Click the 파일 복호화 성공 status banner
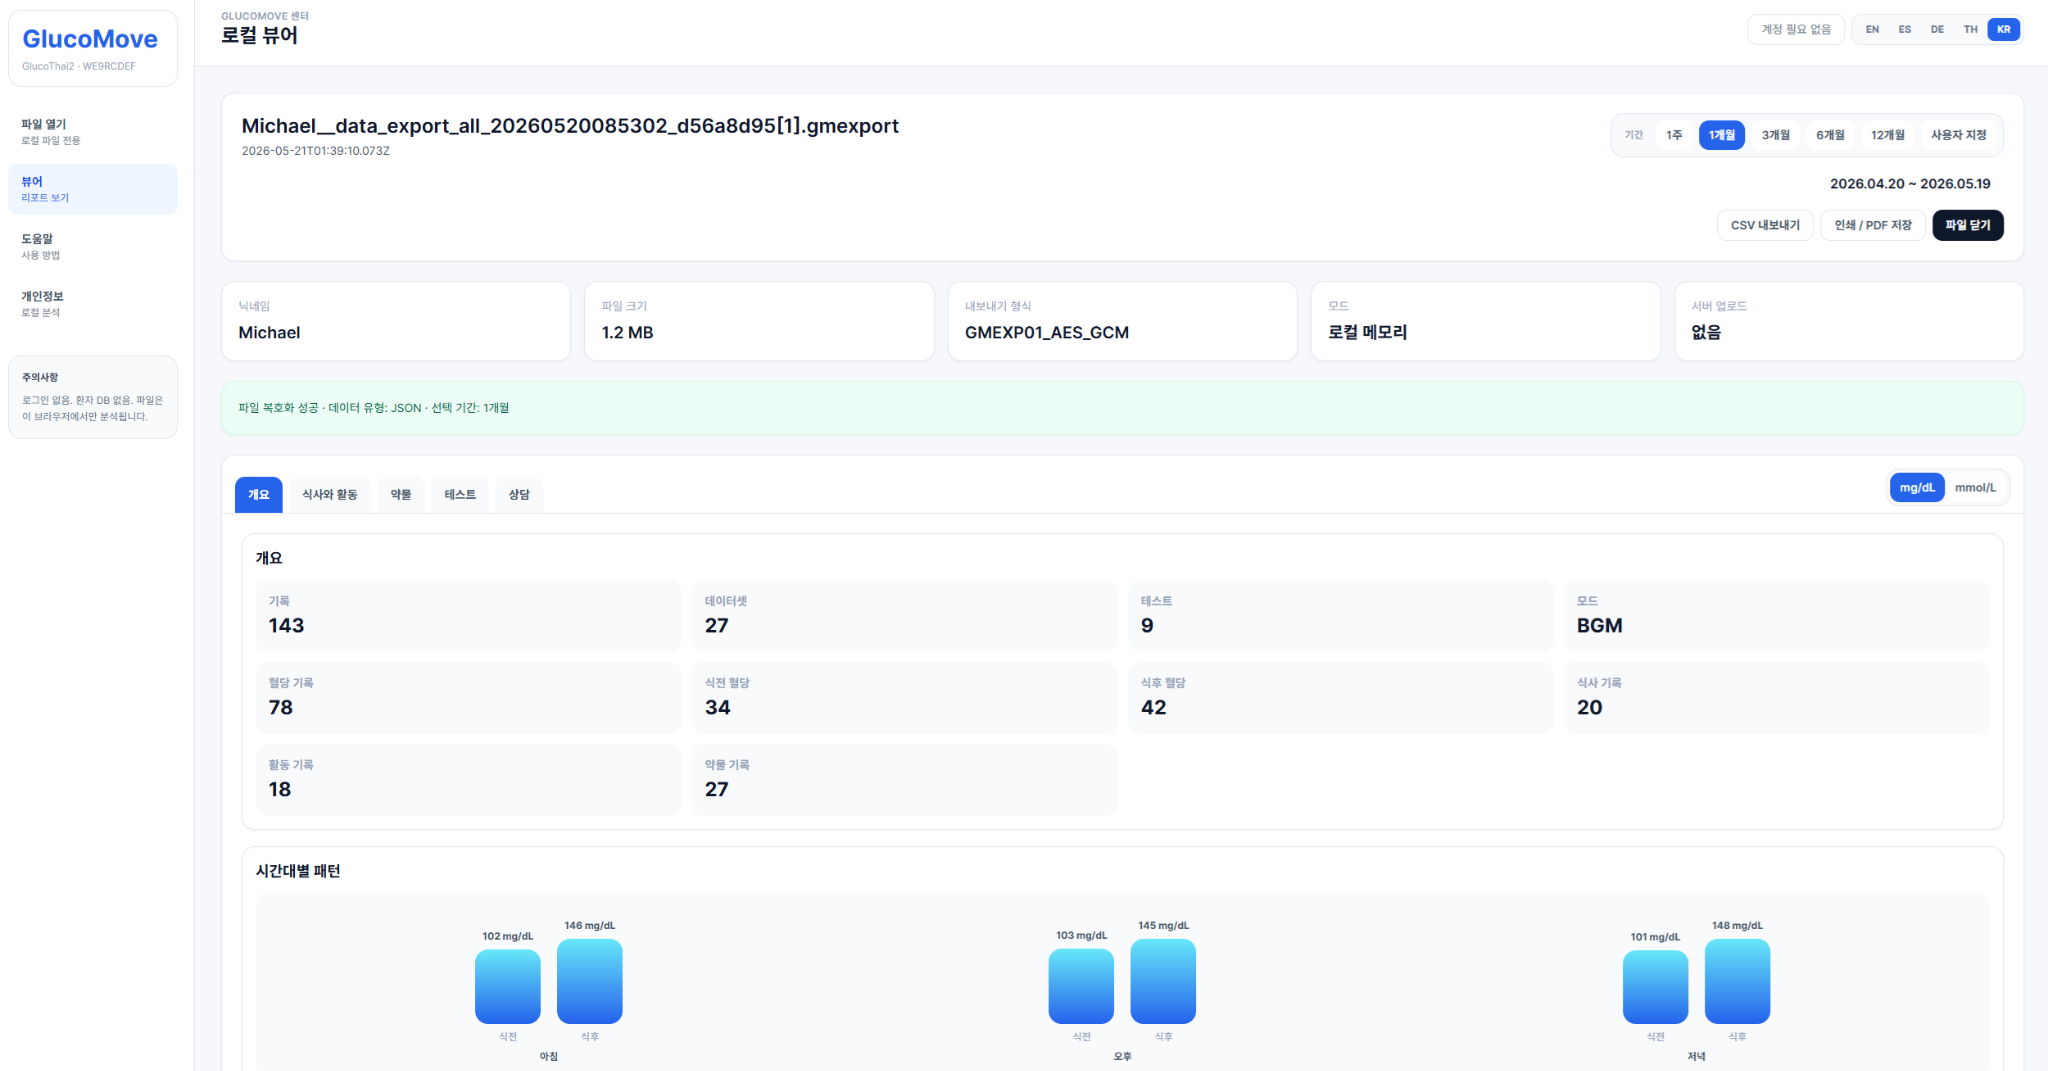Screen dimensions: 2048x1071 pos(1122,408)
